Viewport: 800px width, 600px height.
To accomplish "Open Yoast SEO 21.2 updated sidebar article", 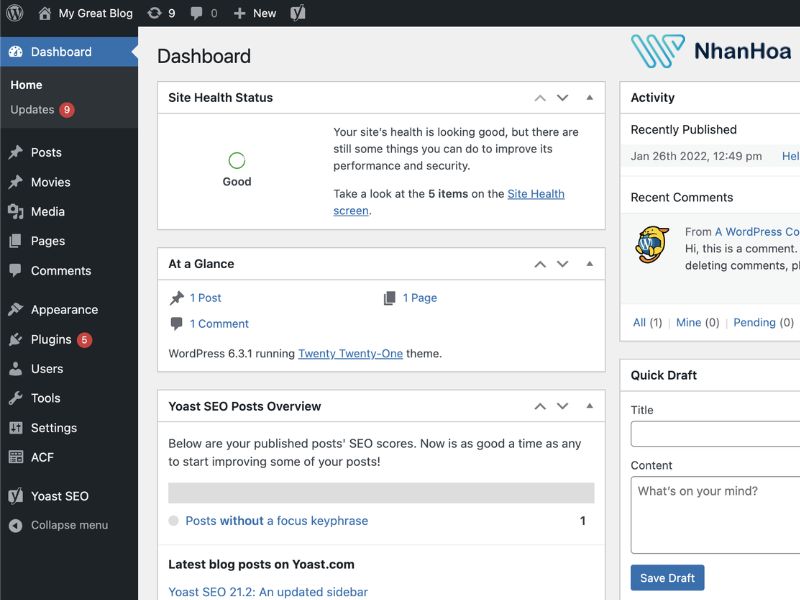I will coord(268,592).
